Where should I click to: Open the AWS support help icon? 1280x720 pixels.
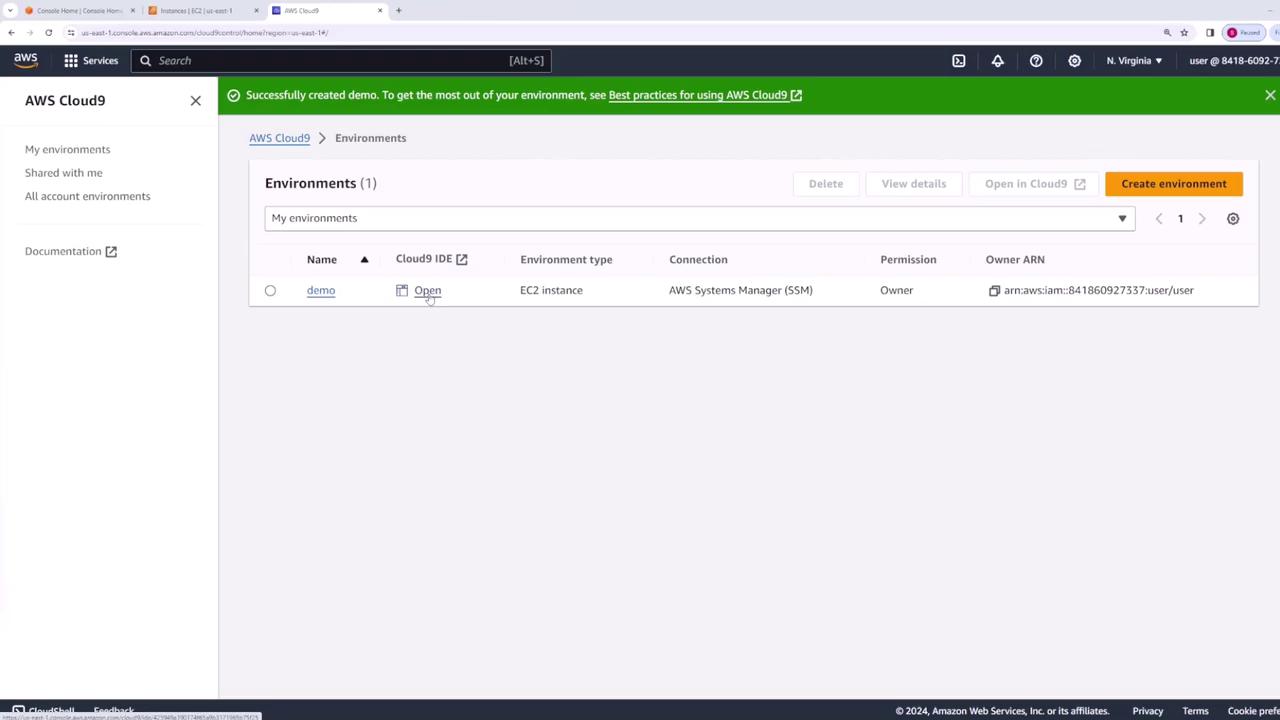pos(1036,61)
